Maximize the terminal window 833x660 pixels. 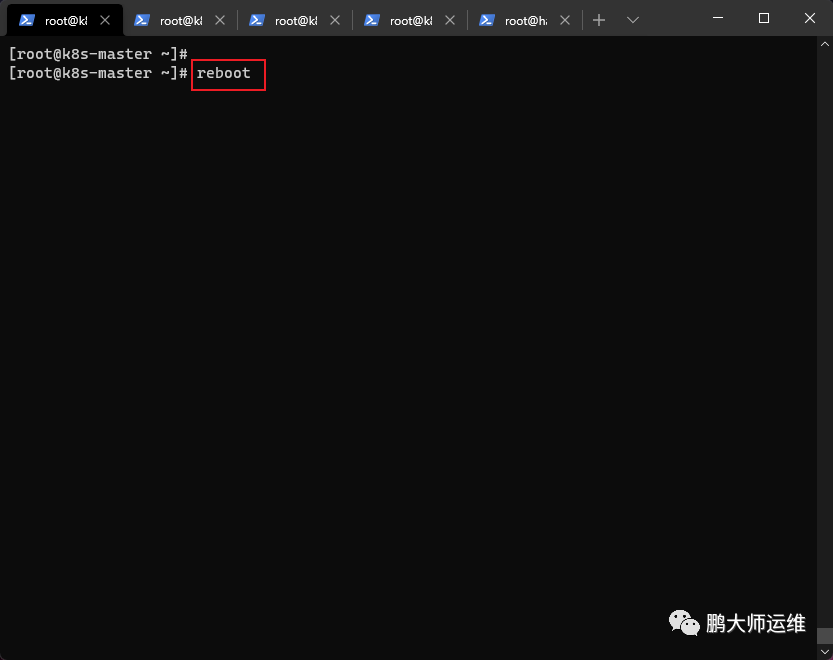click(x=764, y=19)
